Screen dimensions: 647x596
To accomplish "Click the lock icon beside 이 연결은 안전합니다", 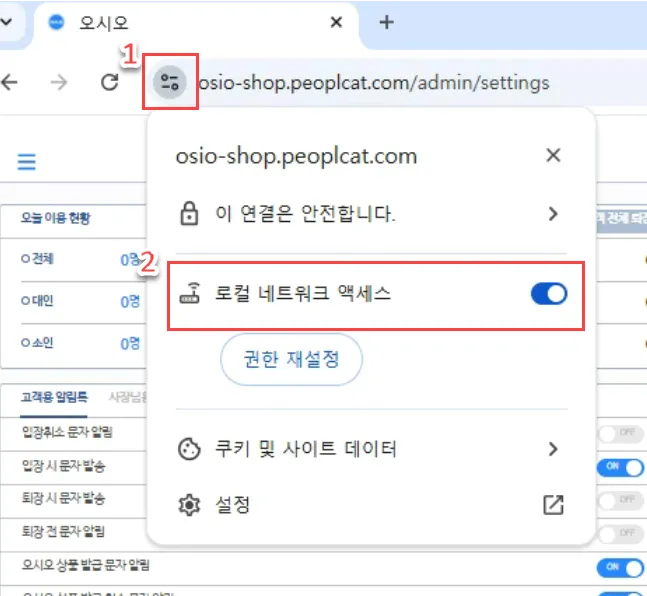I will [x=188, y=213].
